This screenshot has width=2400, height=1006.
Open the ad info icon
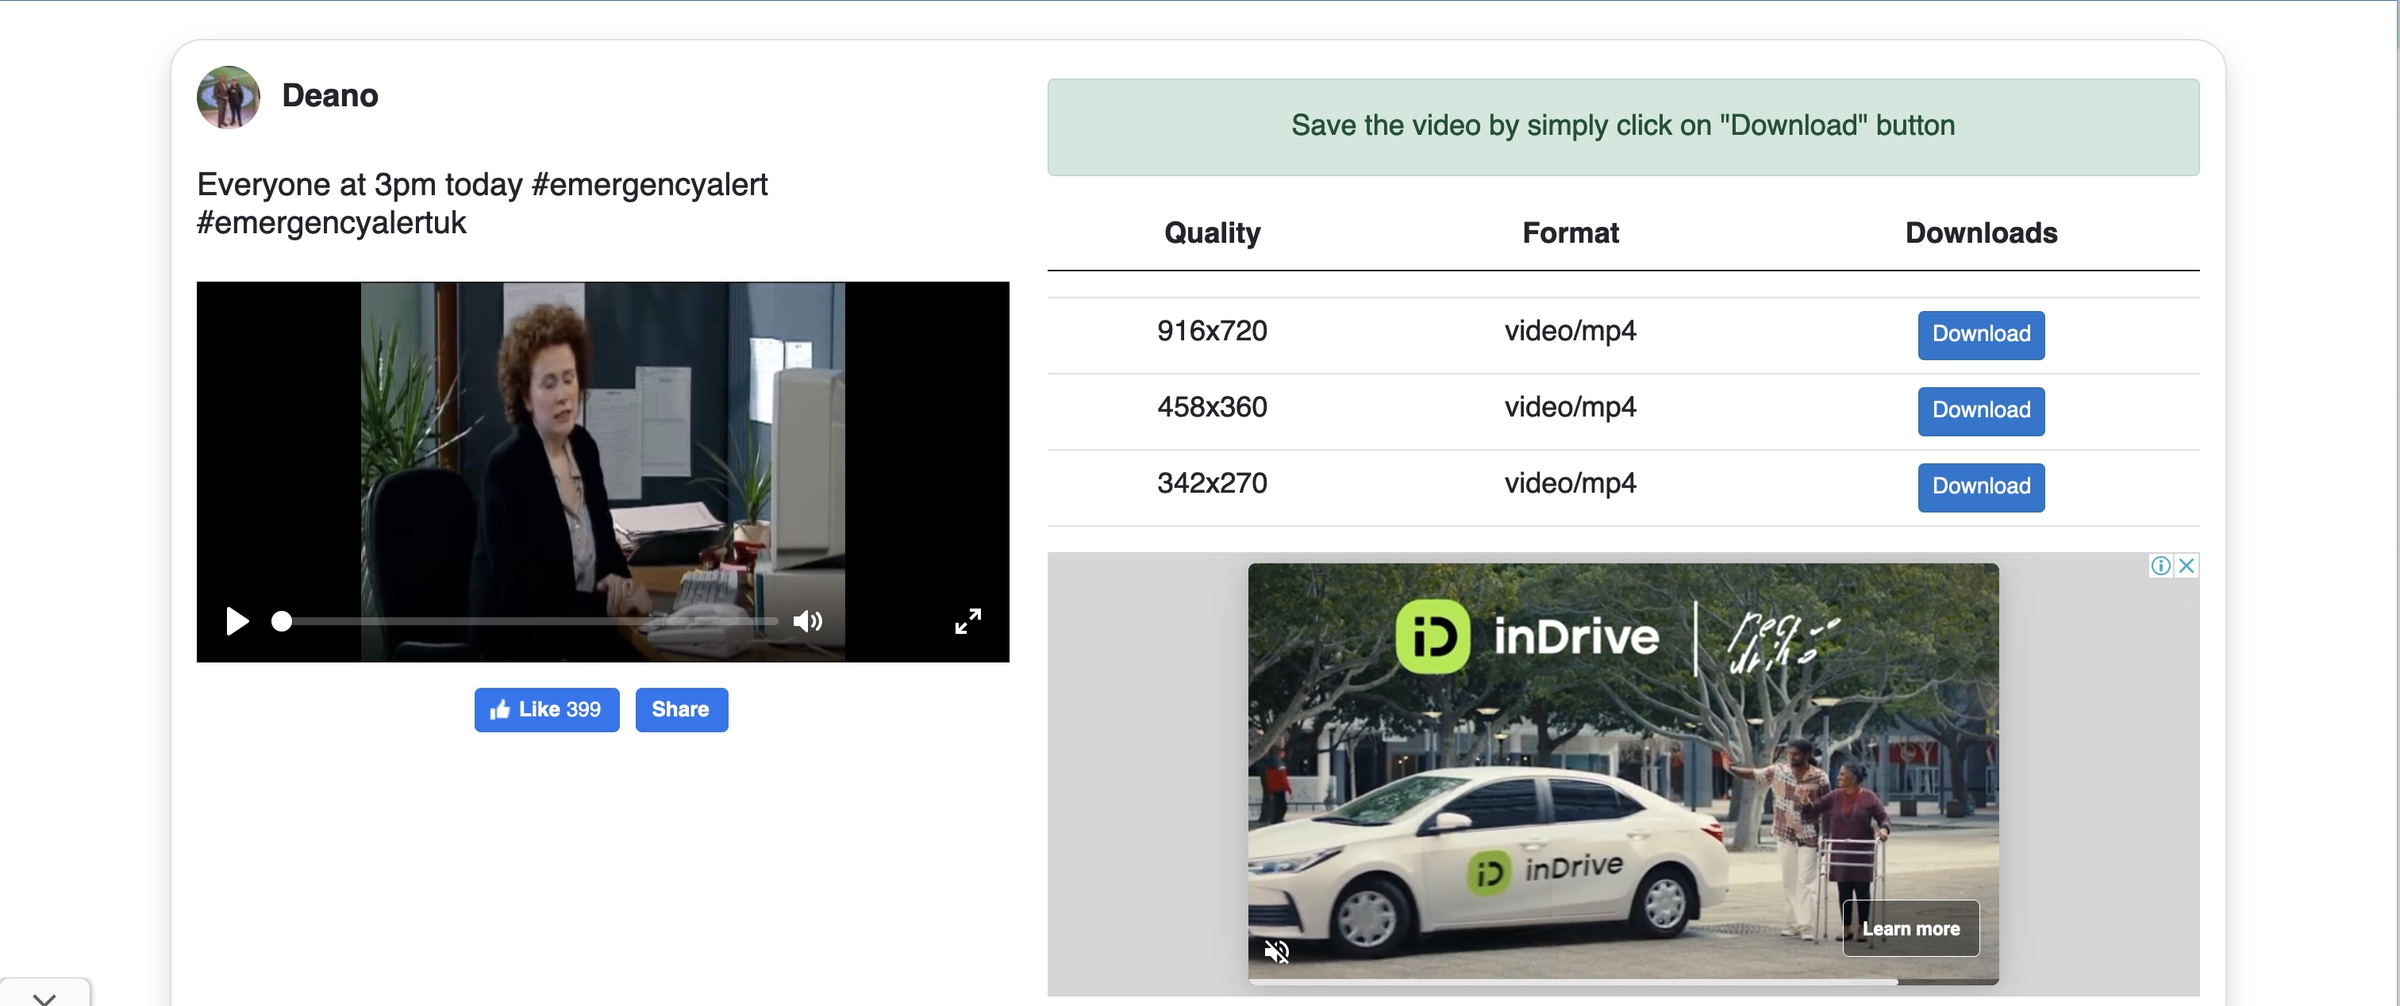2160,566
